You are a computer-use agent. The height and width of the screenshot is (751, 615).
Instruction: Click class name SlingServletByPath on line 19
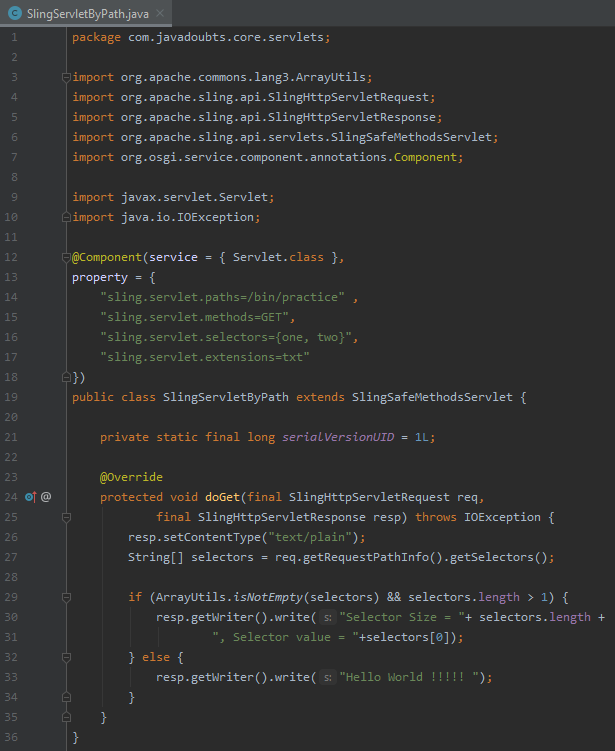point(226,398)
